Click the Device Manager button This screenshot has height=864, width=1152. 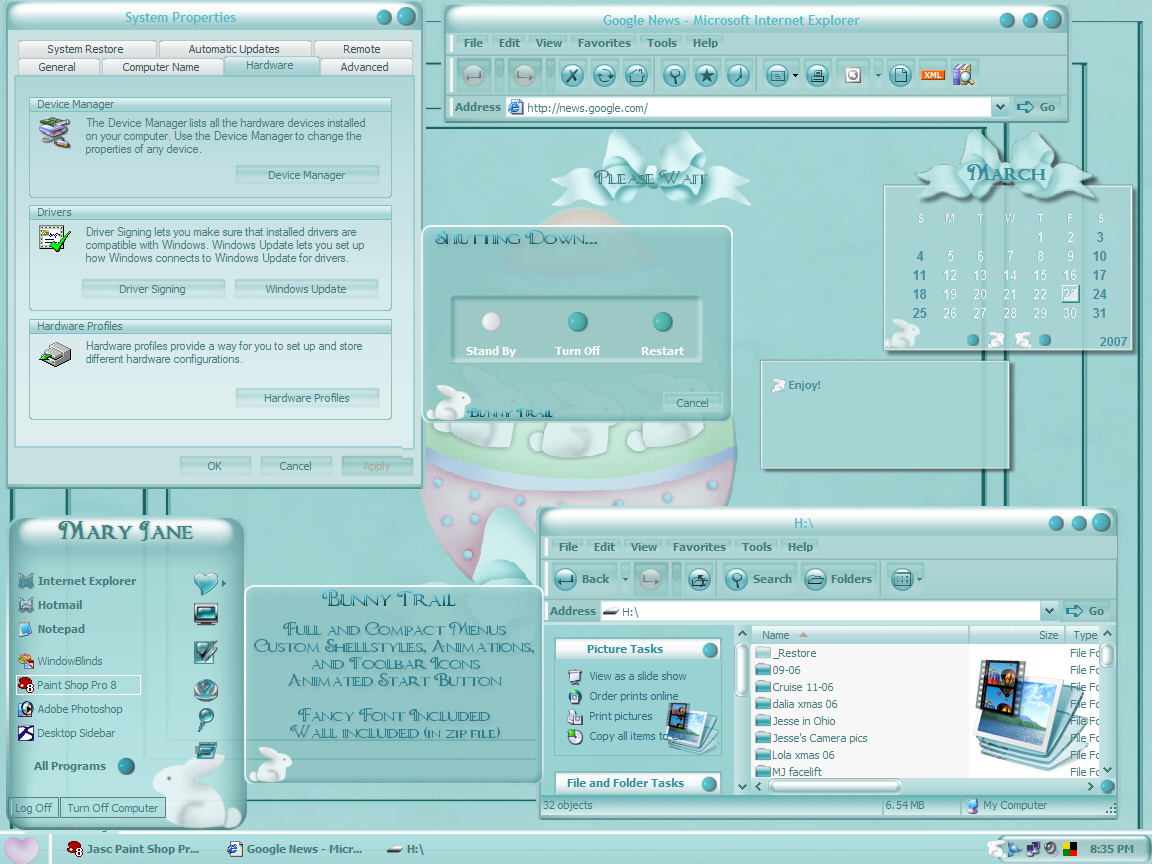306,175
